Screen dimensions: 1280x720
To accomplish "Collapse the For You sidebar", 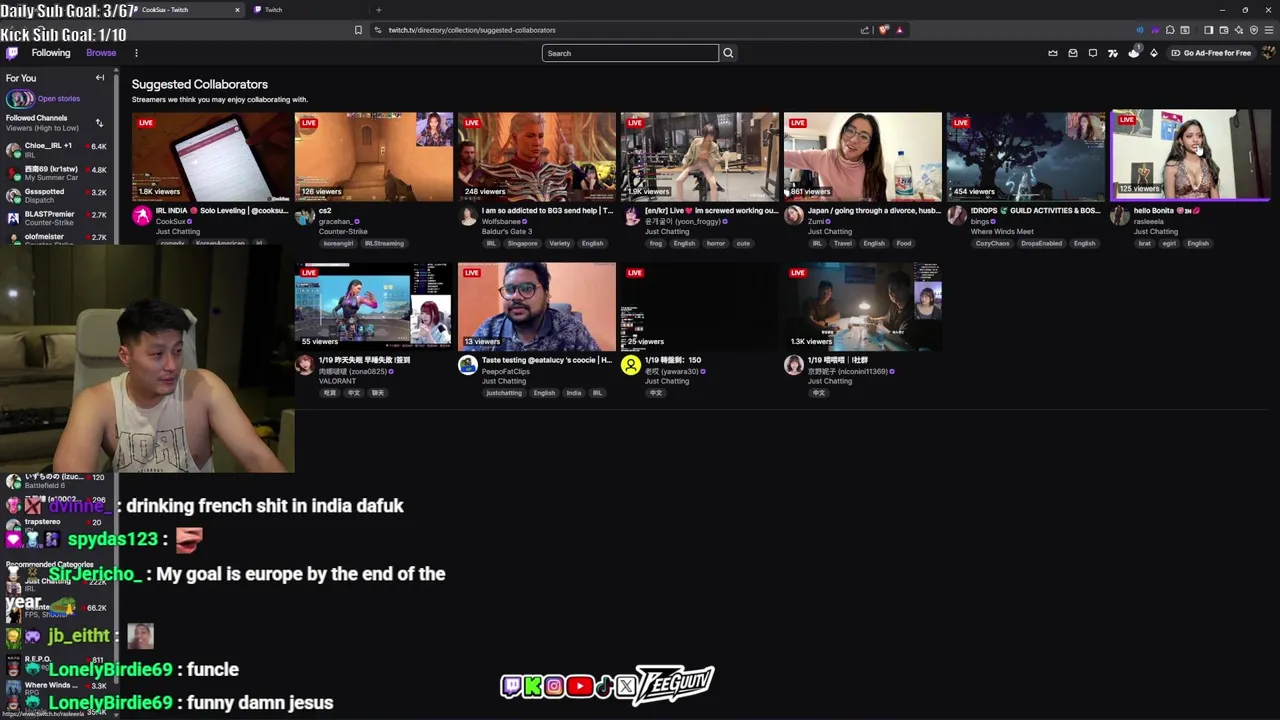I will 100,78.
